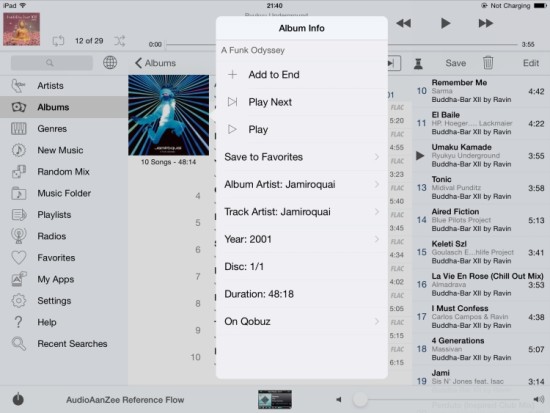Viewport: 550px width, 413px height.
Task: Click the globe icon near search
Action: click(110, 63)
